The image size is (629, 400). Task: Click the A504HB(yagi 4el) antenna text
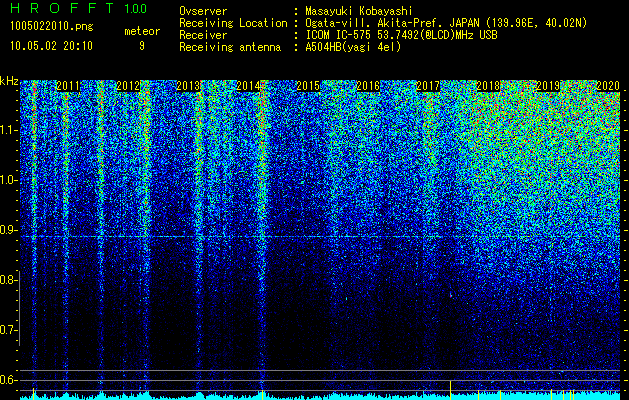coord(353,47)
